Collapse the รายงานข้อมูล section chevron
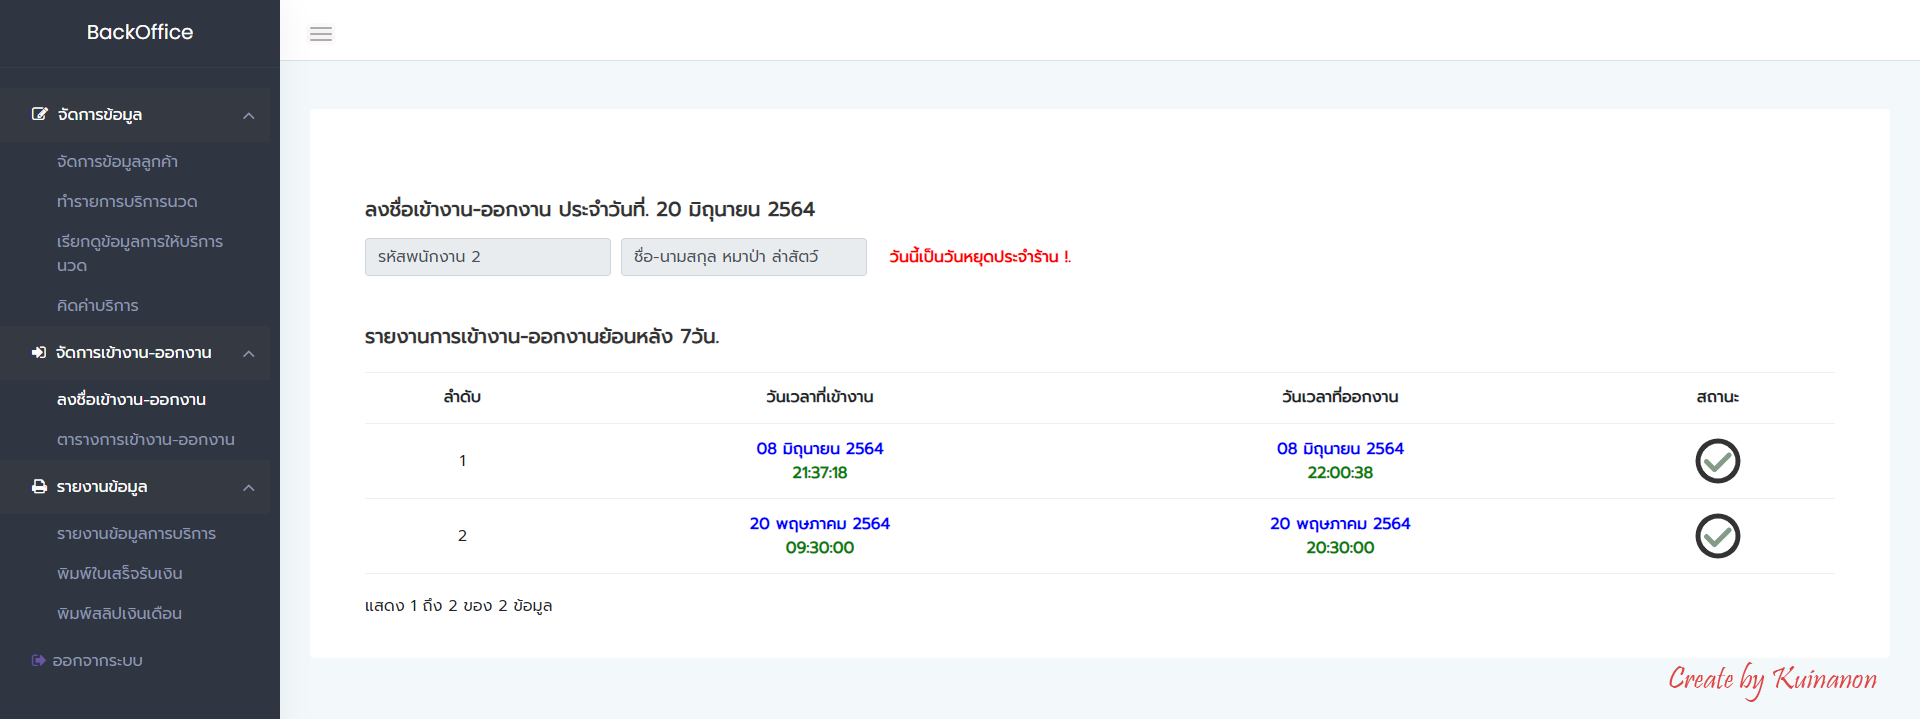This screenshot has height=719, width=1920. click(249, 488)
